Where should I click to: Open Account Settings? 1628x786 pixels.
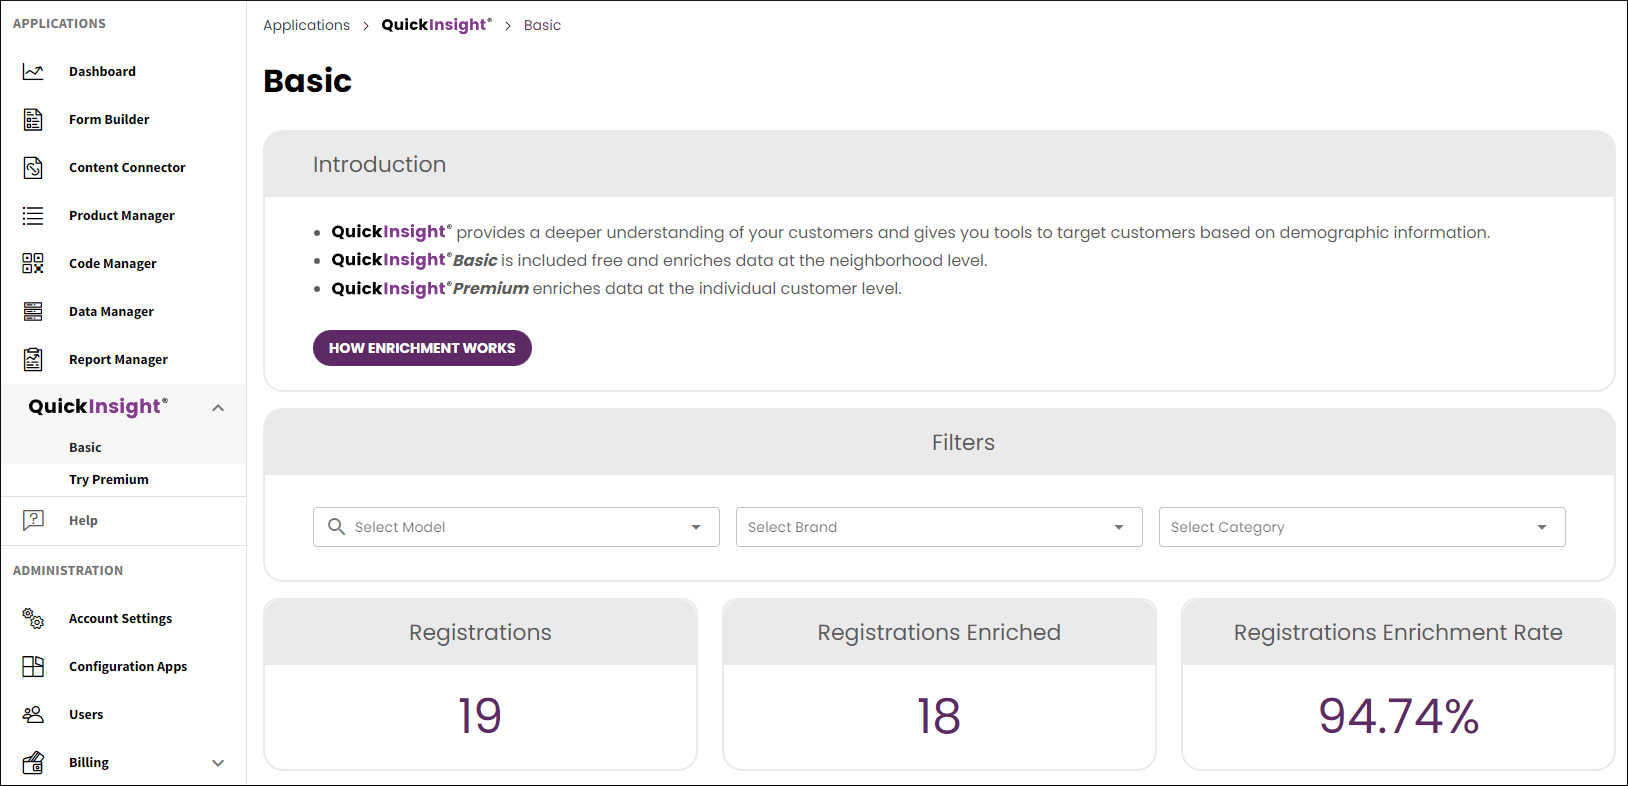[x=120, y=619]
